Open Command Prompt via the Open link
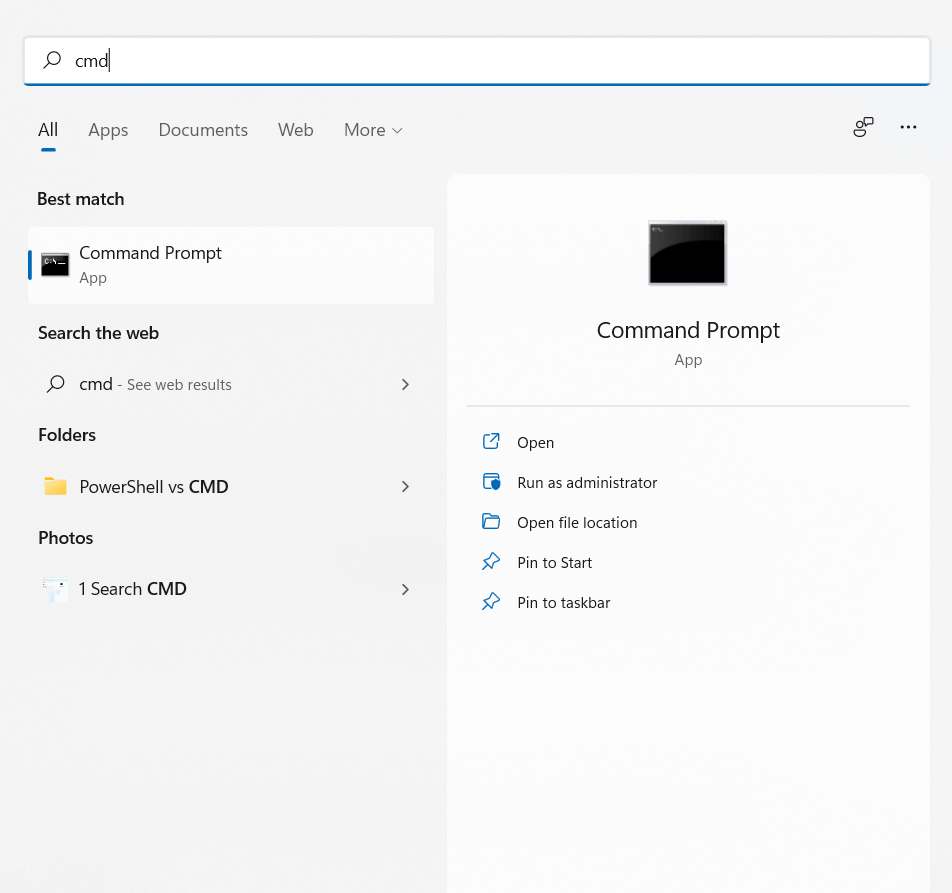Screen dimensions: 952x893 (535, 442)
